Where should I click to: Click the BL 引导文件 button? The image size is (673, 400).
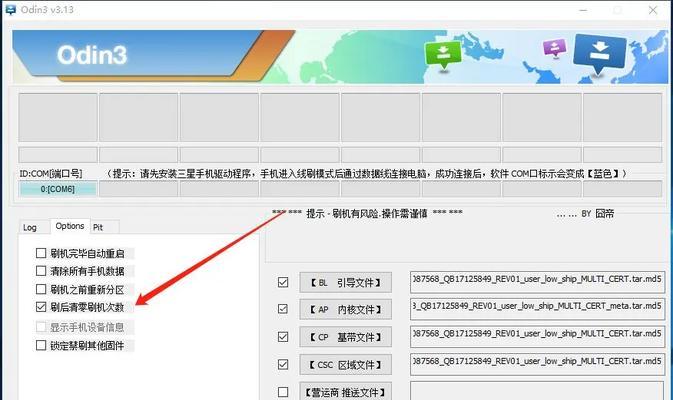click(x=346, y=282)
